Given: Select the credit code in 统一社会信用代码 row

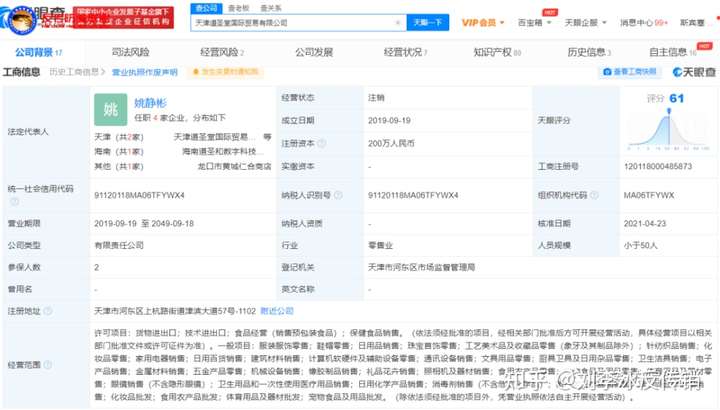Looking at the screenshot, I should [x=140, y=195].
